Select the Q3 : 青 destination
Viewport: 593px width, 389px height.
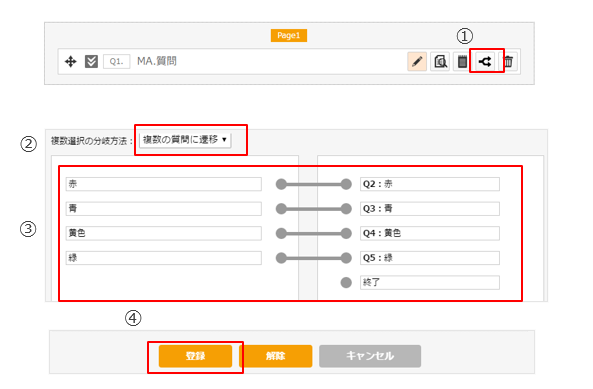click(x=430, y=209)
